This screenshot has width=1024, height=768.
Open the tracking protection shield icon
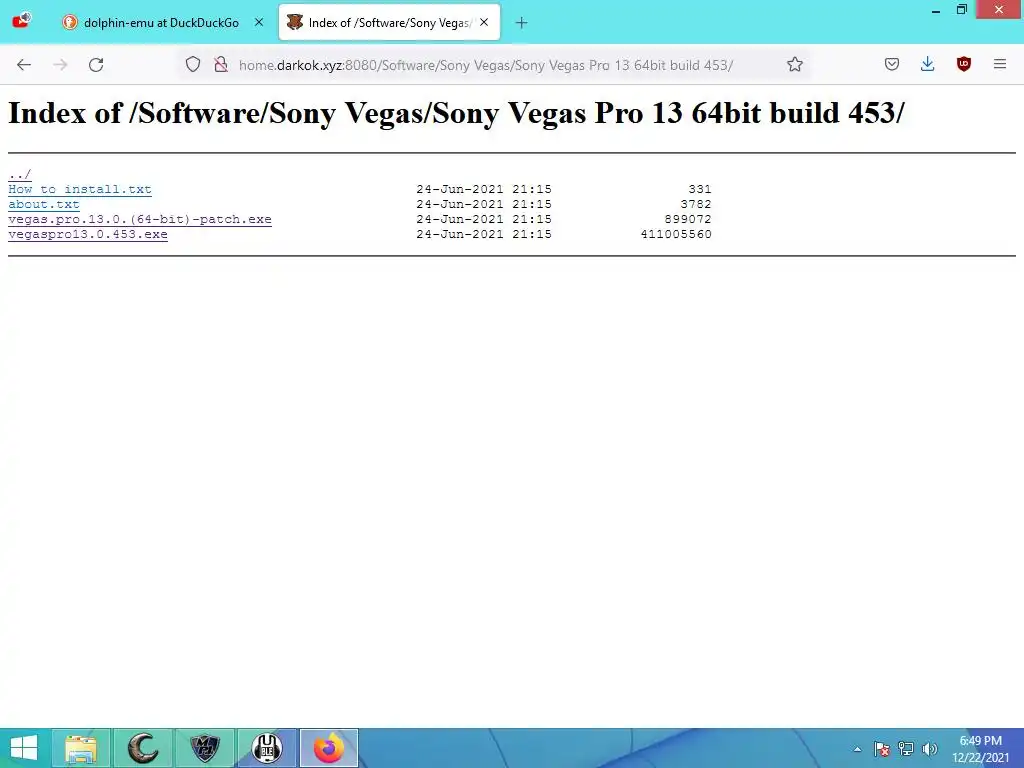click(193, 65)
